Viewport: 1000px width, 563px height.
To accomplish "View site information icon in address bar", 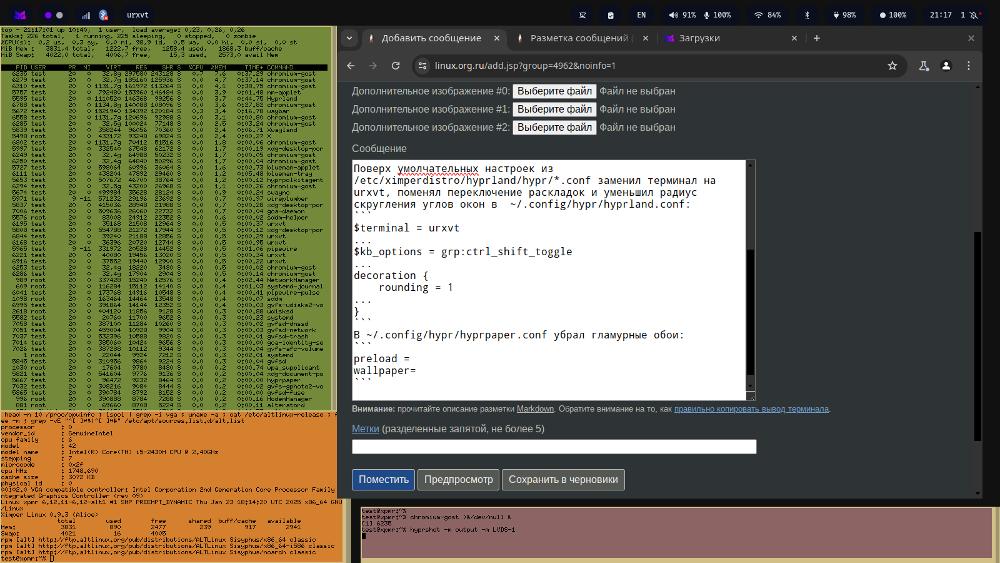I will click(422, 66).
